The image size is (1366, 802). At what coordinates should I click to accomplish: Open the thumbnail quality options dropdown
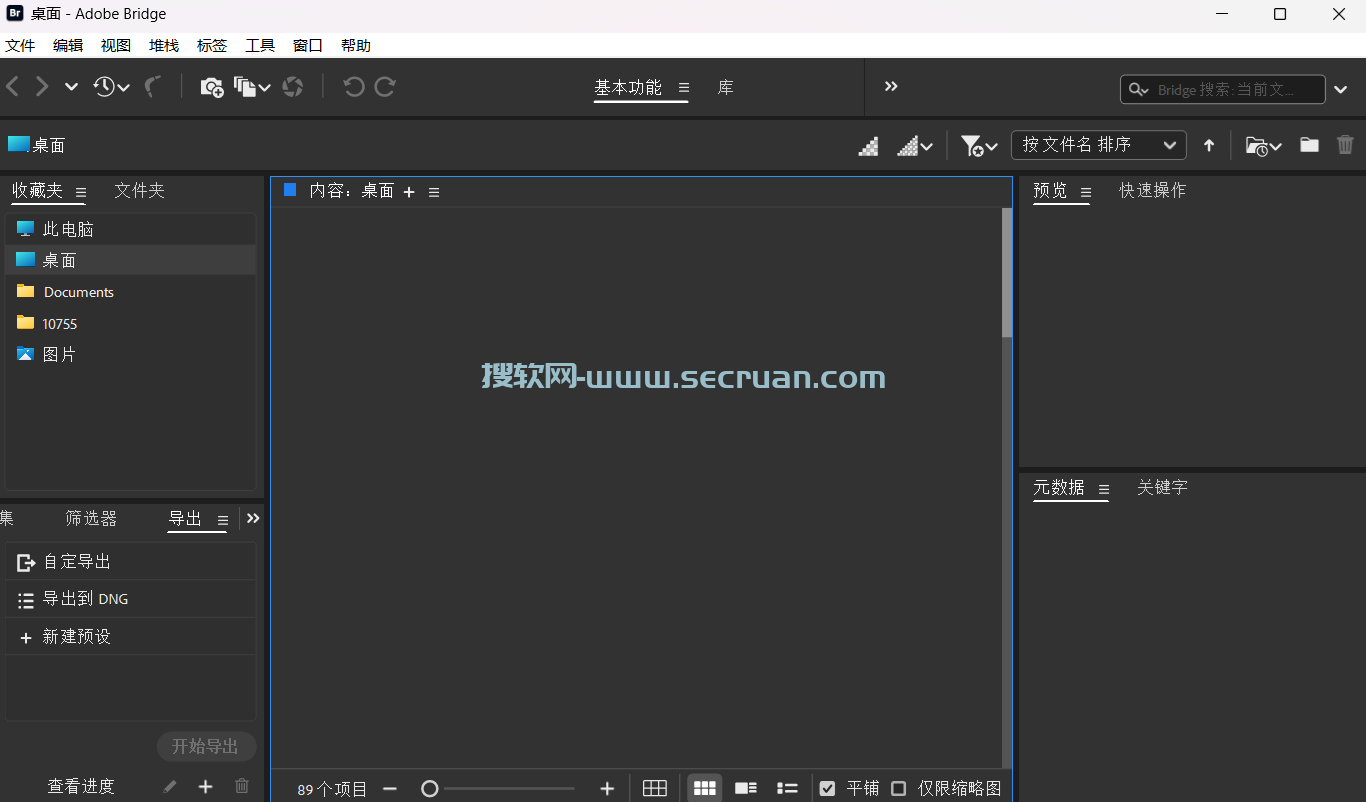(x=915, y=146)
